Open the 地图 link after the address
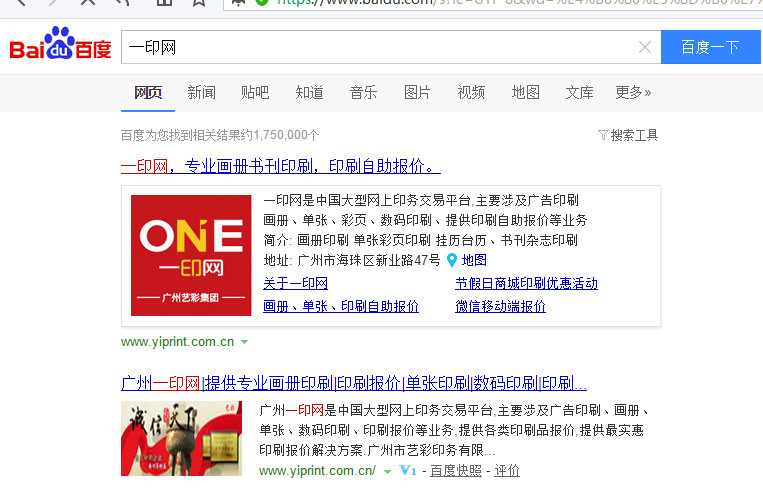 pyautogui.click(x=474, y=260)
